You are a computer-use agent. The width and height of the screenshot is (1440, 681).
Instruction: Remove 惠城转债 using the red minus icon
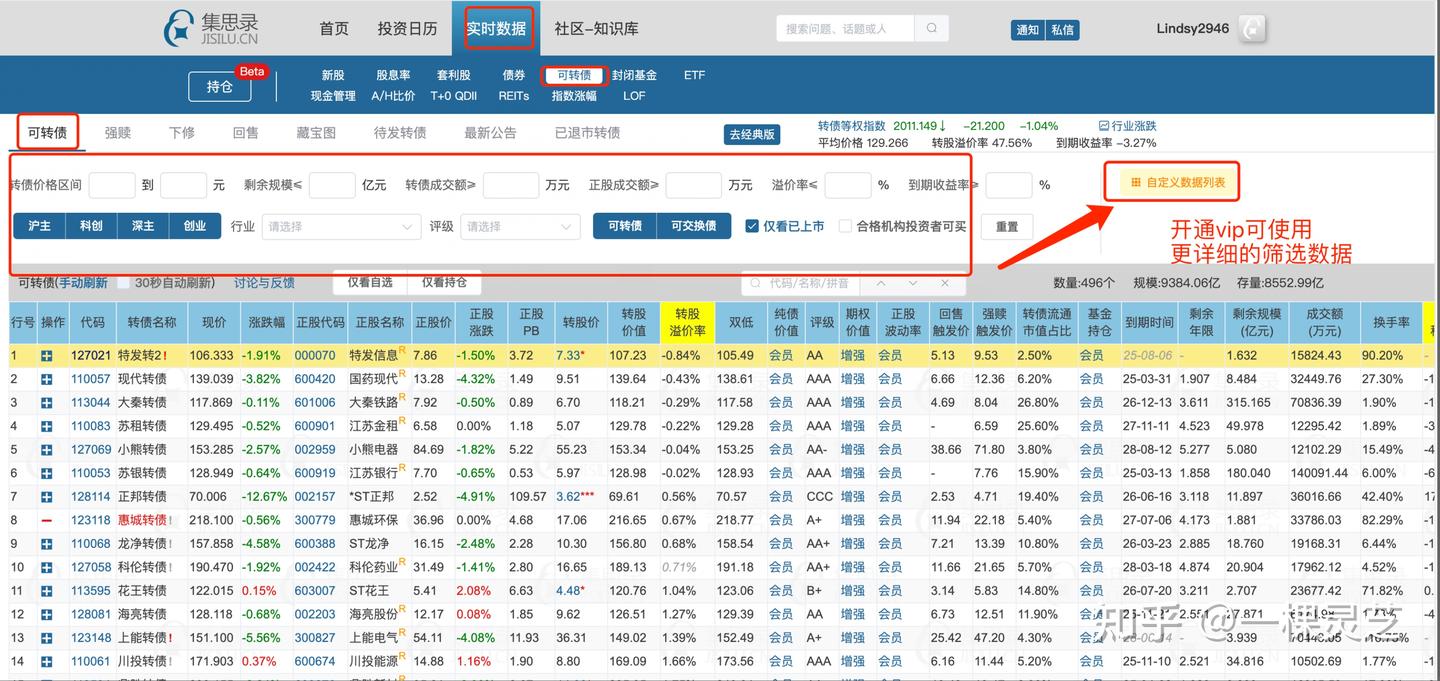click(x=47, y=520)
